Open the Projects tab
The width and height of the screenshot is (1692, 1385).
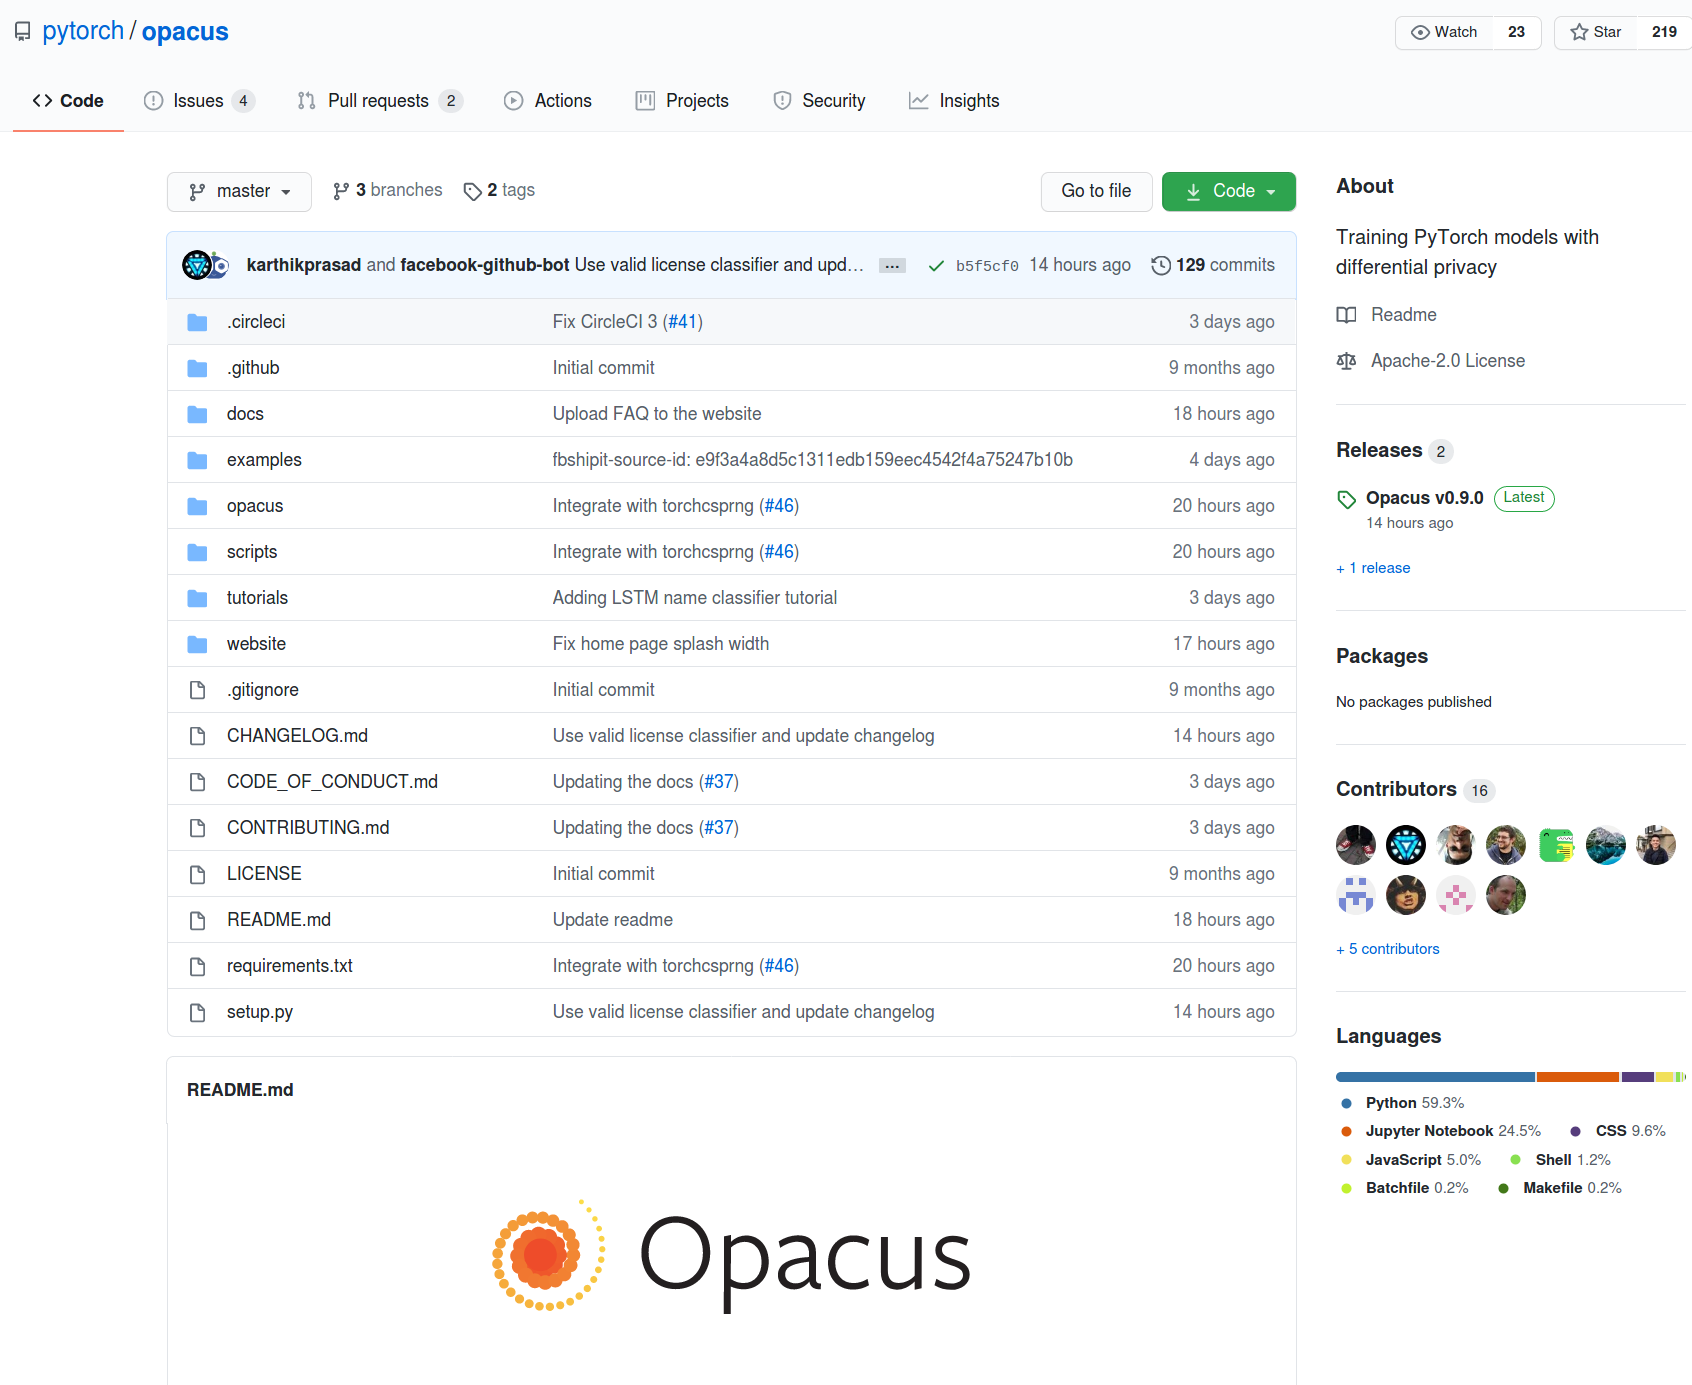[x=683, y=101]
